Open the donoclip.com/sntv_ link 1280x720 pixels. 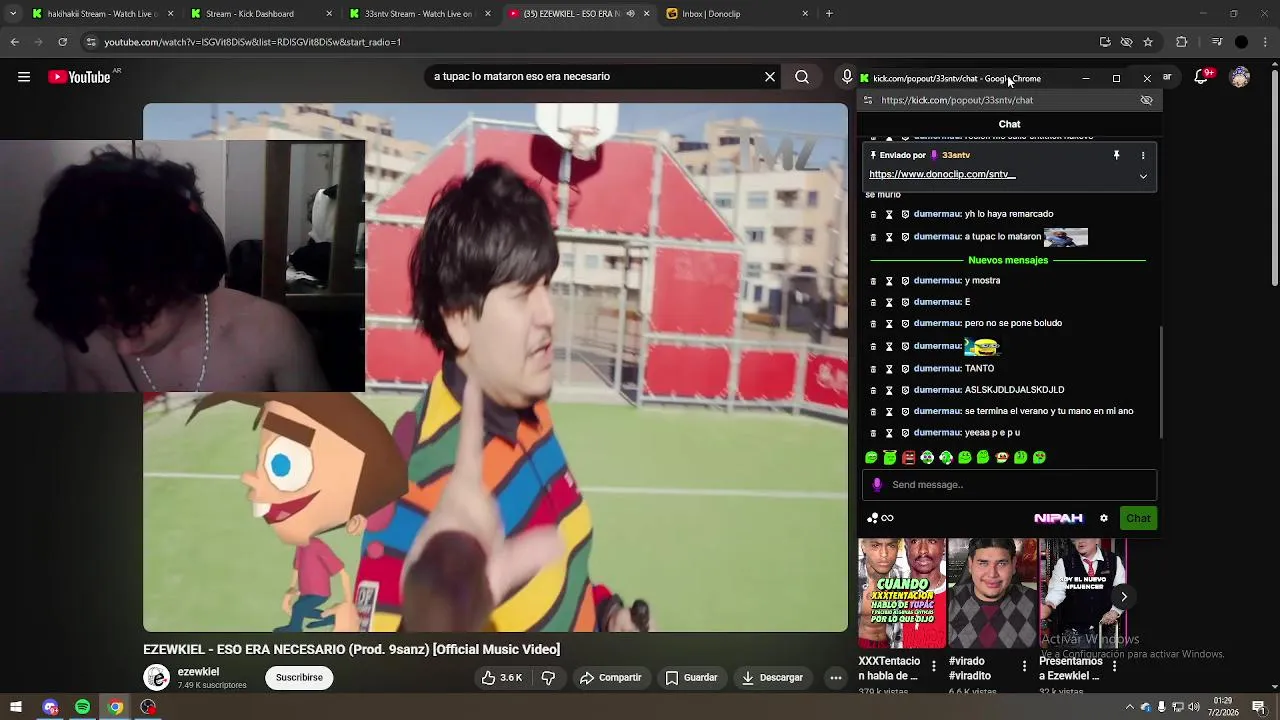click(x=942, y=174)
